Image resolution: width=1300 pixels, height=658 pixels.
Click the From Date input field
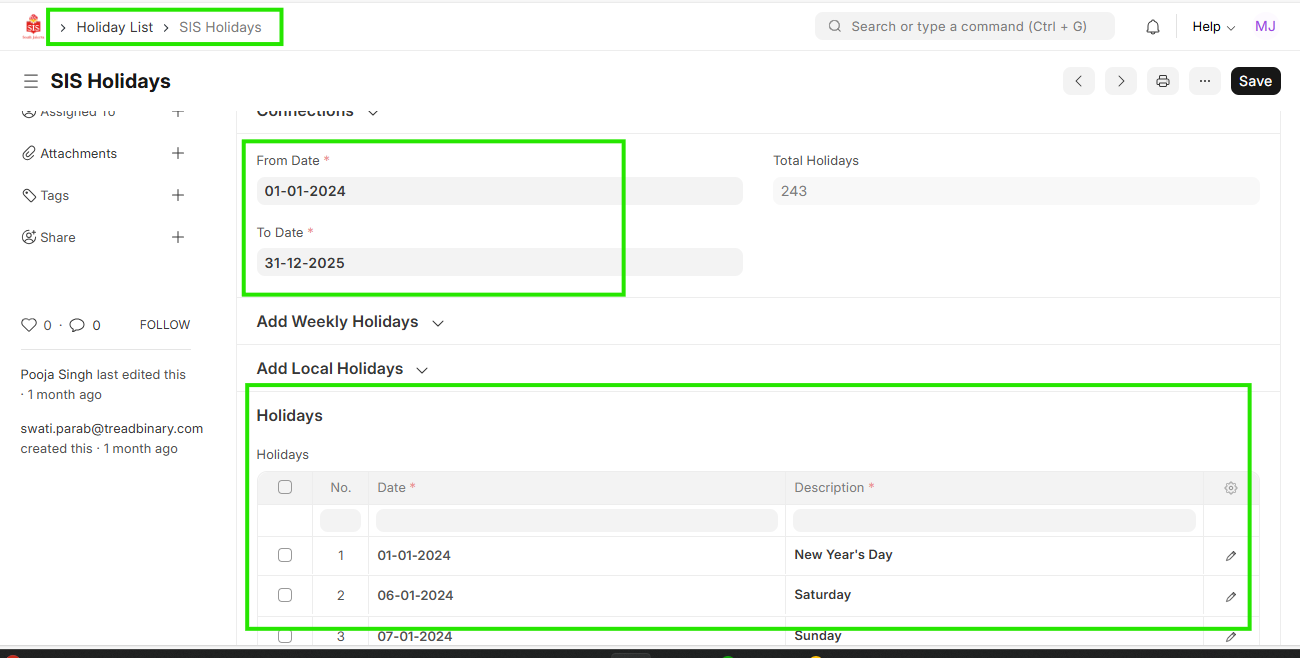(499, 191)
